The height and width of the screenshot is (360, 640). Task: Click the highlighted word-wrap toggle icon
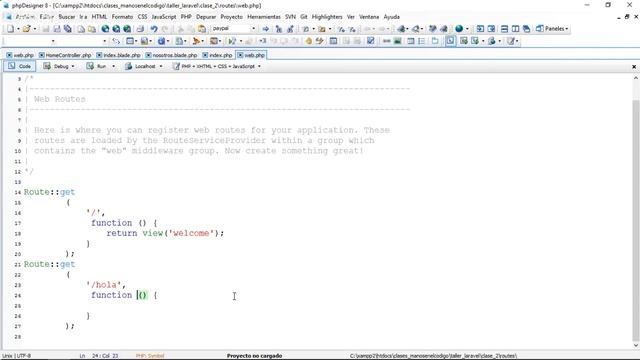pyautogui.click(x=451, y=41)
